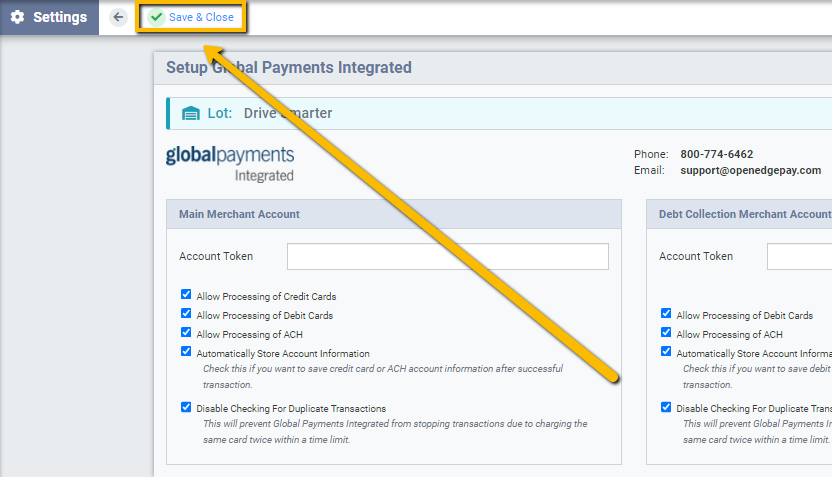The width and height of the screenshot is (832, 477).
Task: Click support@openedgepay.com email address
Action: [751, 170]
